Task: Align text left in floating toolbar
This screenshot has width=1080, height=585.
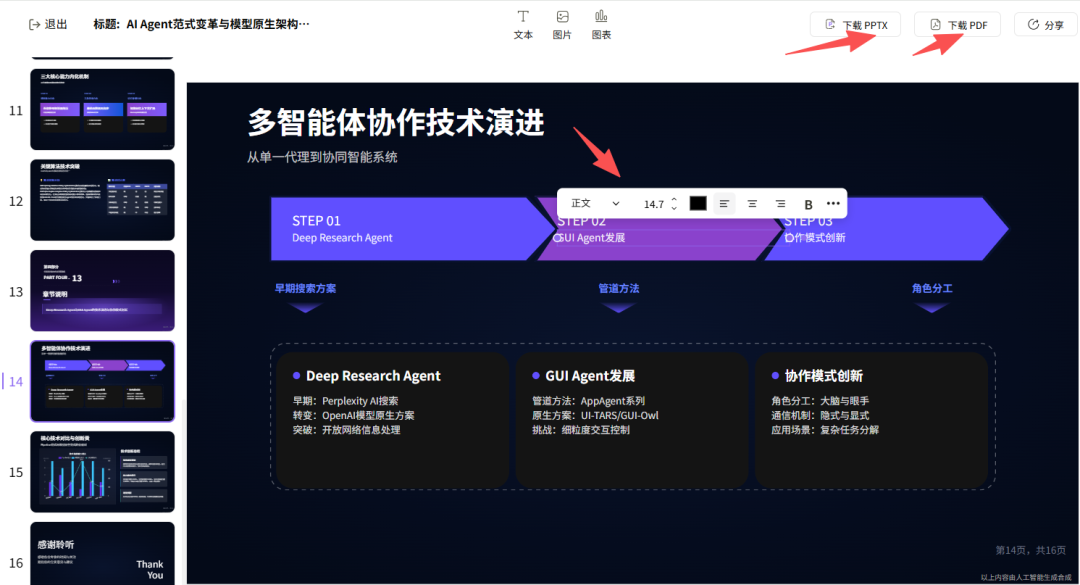Action: [x=724, y=203]
